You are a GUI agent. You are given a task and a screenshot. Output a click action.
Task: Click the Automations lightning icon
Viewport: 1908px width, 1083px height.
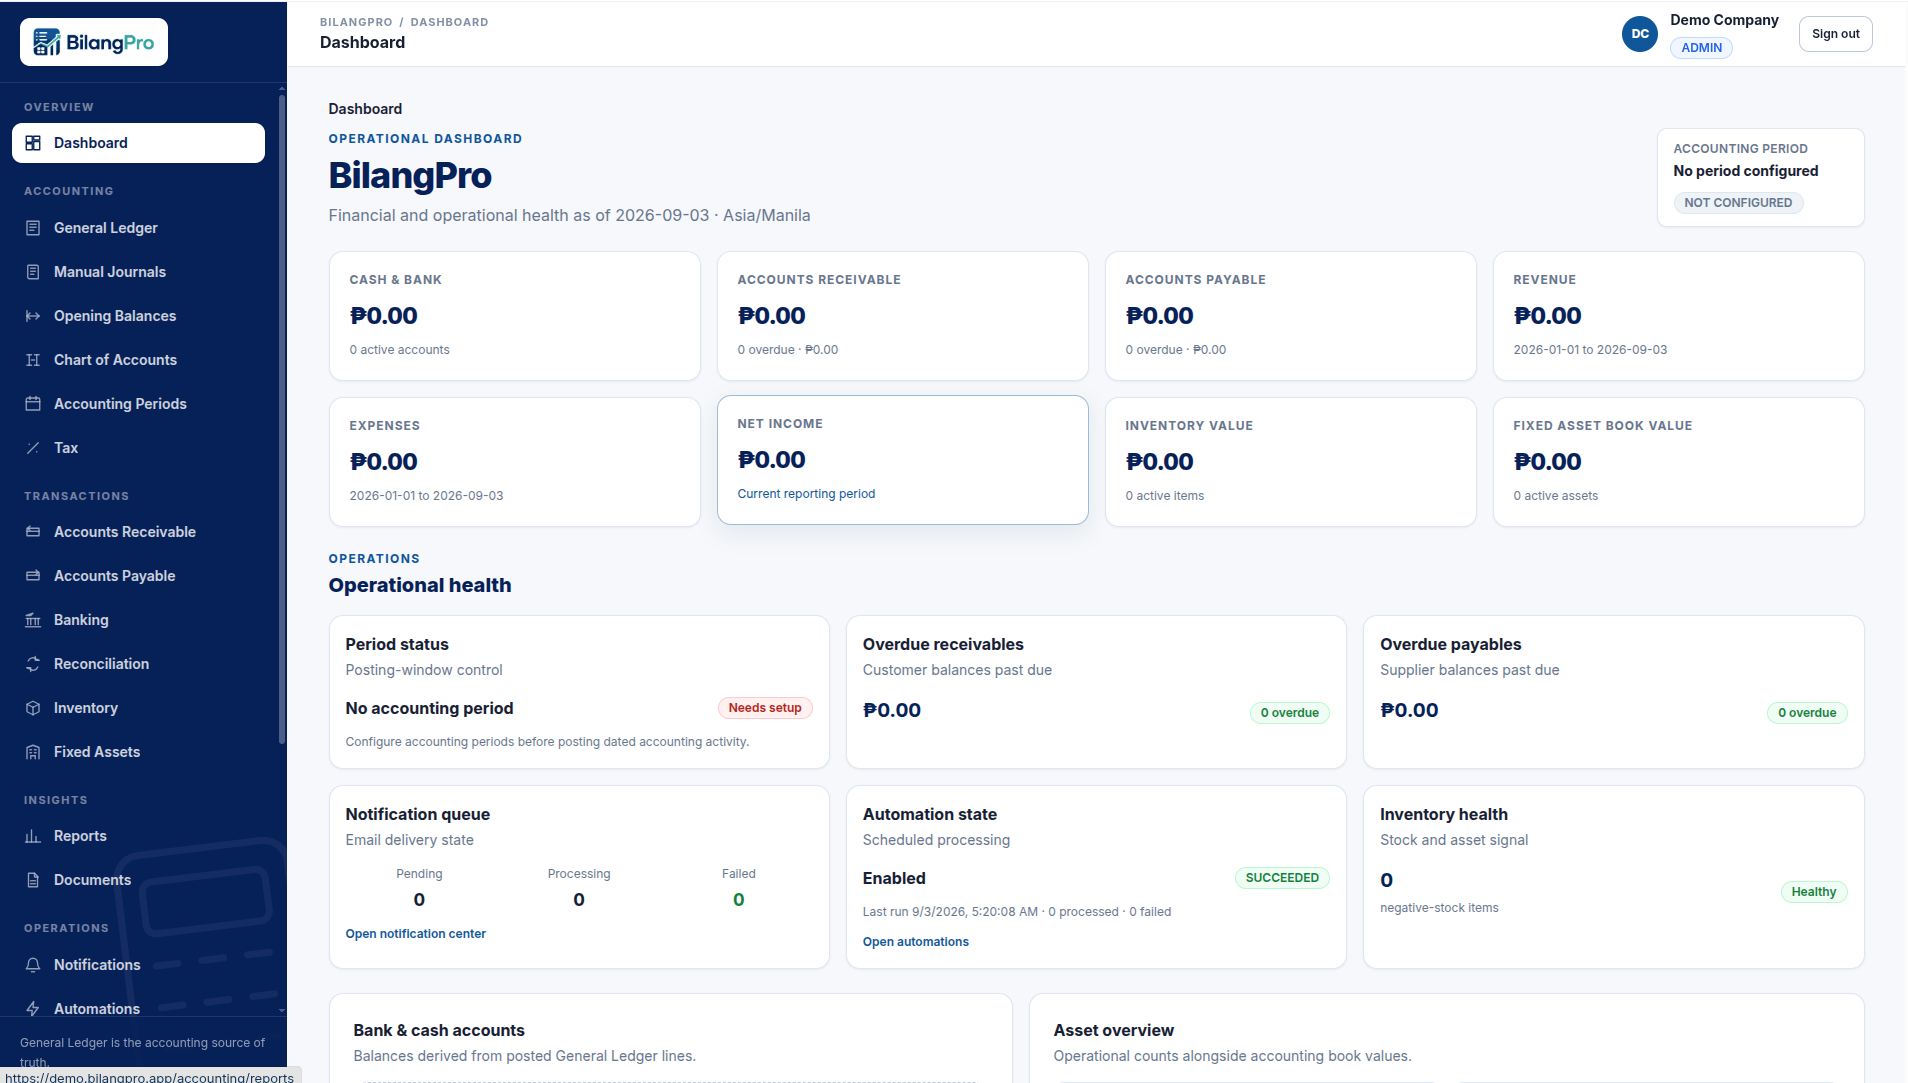coord(33,1009)
